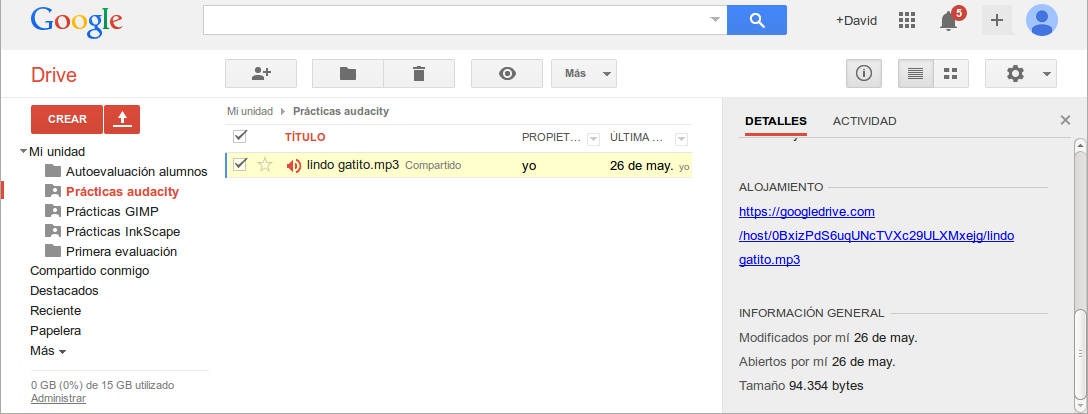1088x414 pixels.
Task: Click the trash delete icon
Action: click(x=419, y=74)
